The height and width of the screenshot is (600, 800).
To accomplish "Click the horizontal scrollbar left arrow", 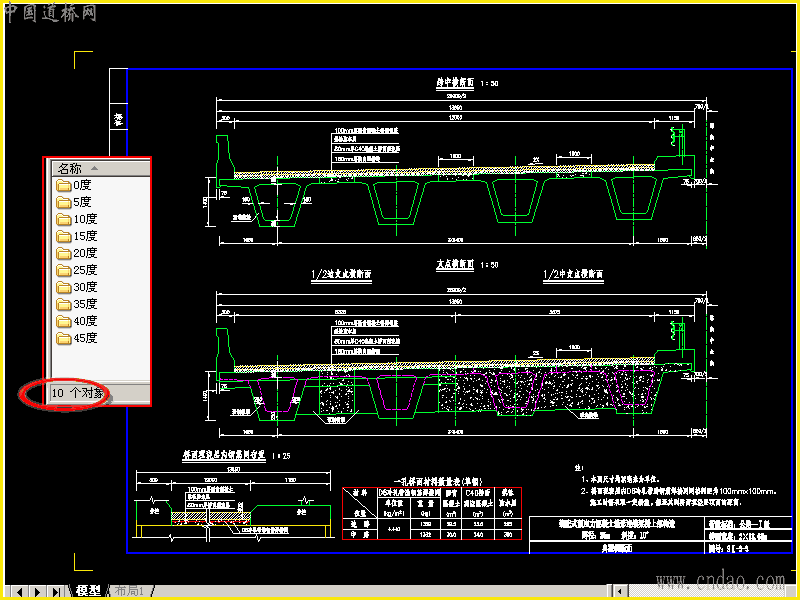I will pos(619,592).
